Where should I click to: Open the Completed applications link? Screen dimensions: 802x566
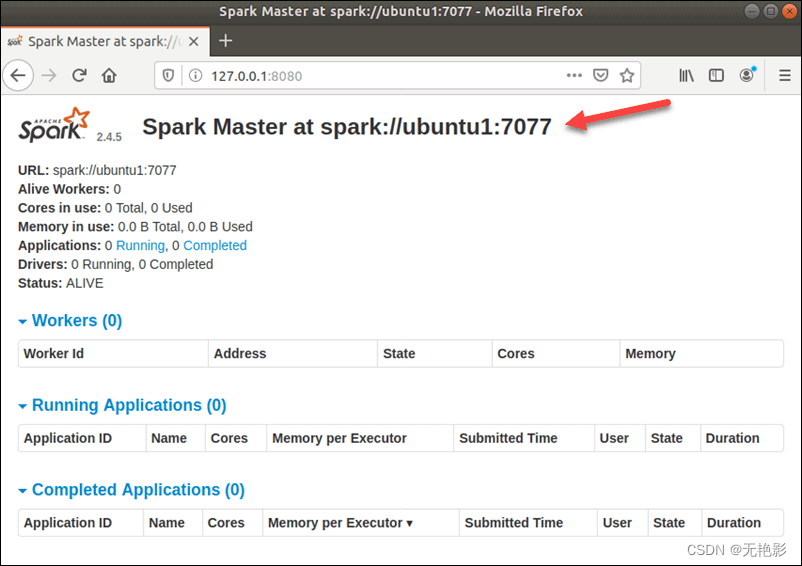pos(215,245)
